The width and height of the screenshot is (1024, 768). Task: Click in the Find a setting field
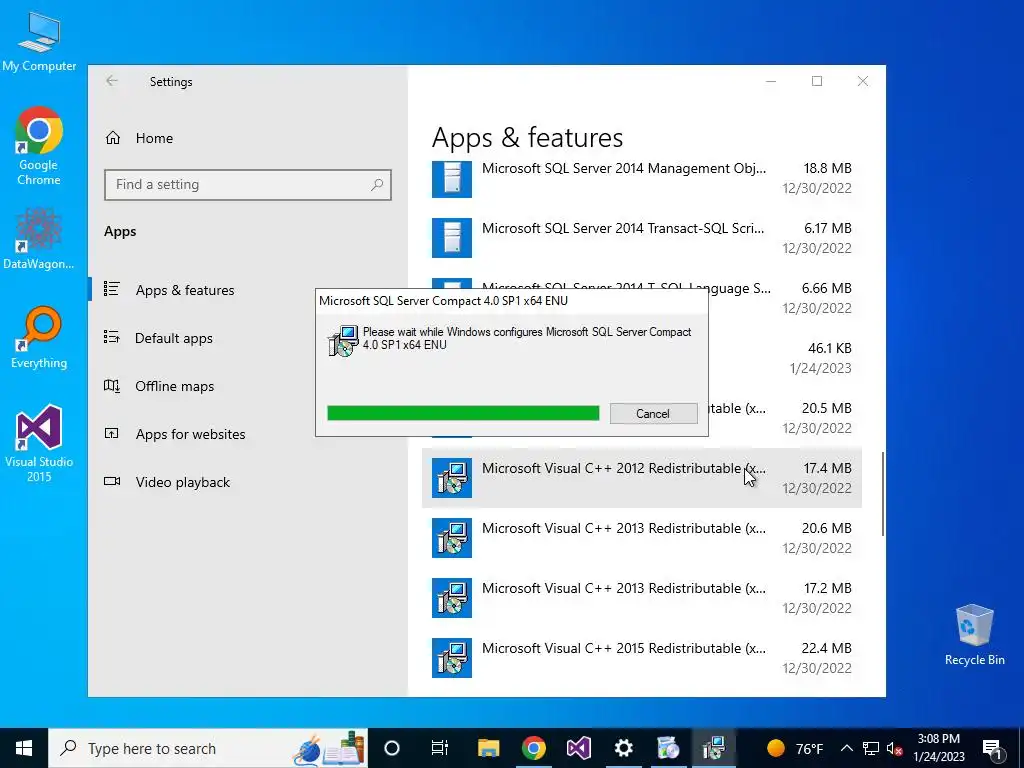tap(248, 185)
